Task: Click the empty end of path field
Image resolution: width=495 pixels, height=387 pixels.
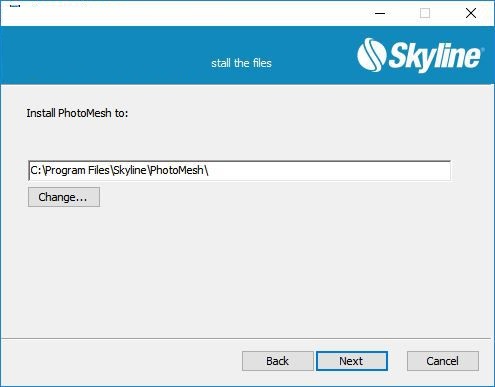Action: coord(328,171)
